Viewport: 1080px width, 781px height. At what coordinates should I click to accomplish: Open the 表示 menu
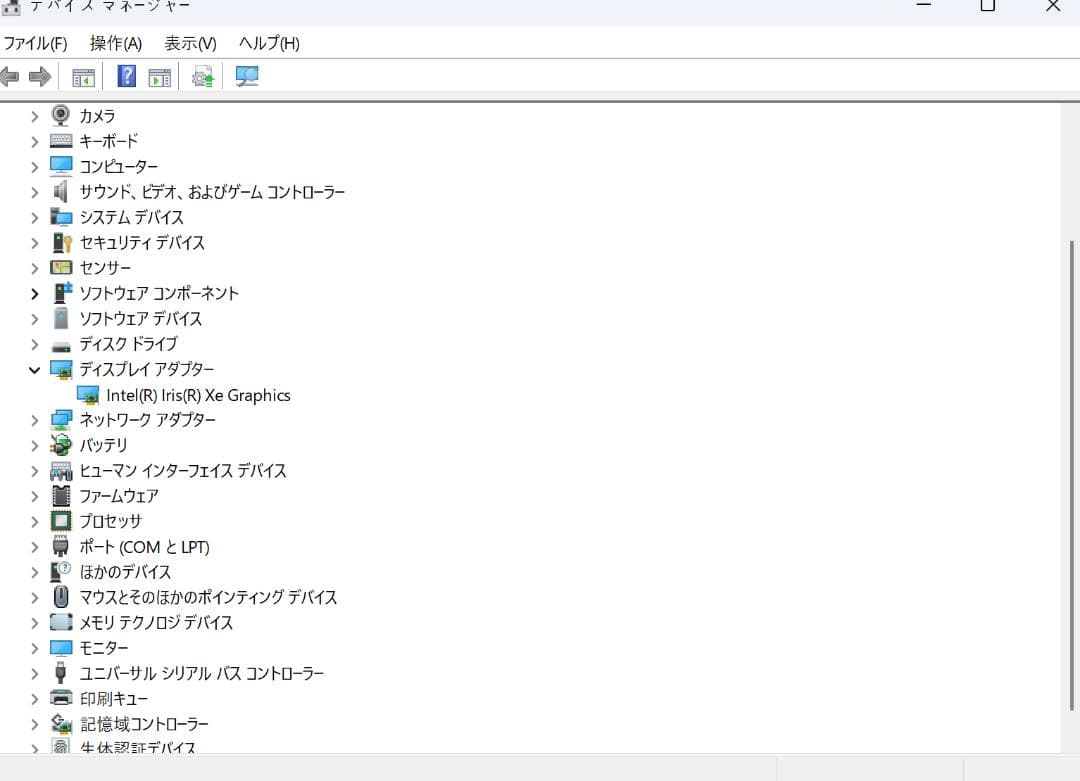pyautogui.click(x=189, y=43)
